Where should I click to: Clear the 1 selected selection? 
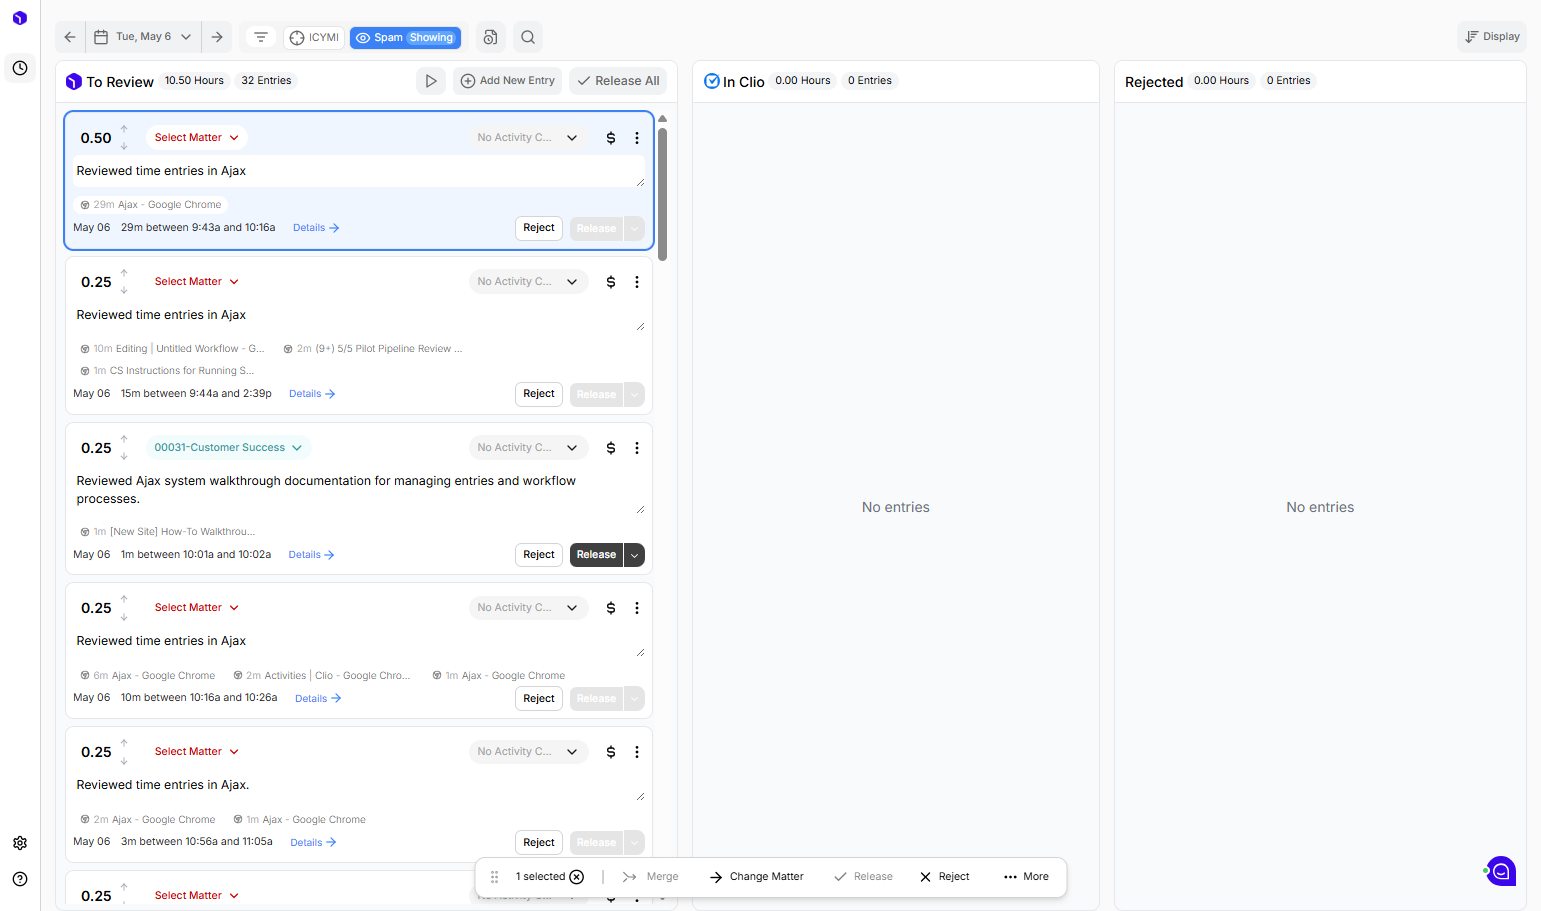[x=577, y=877]
